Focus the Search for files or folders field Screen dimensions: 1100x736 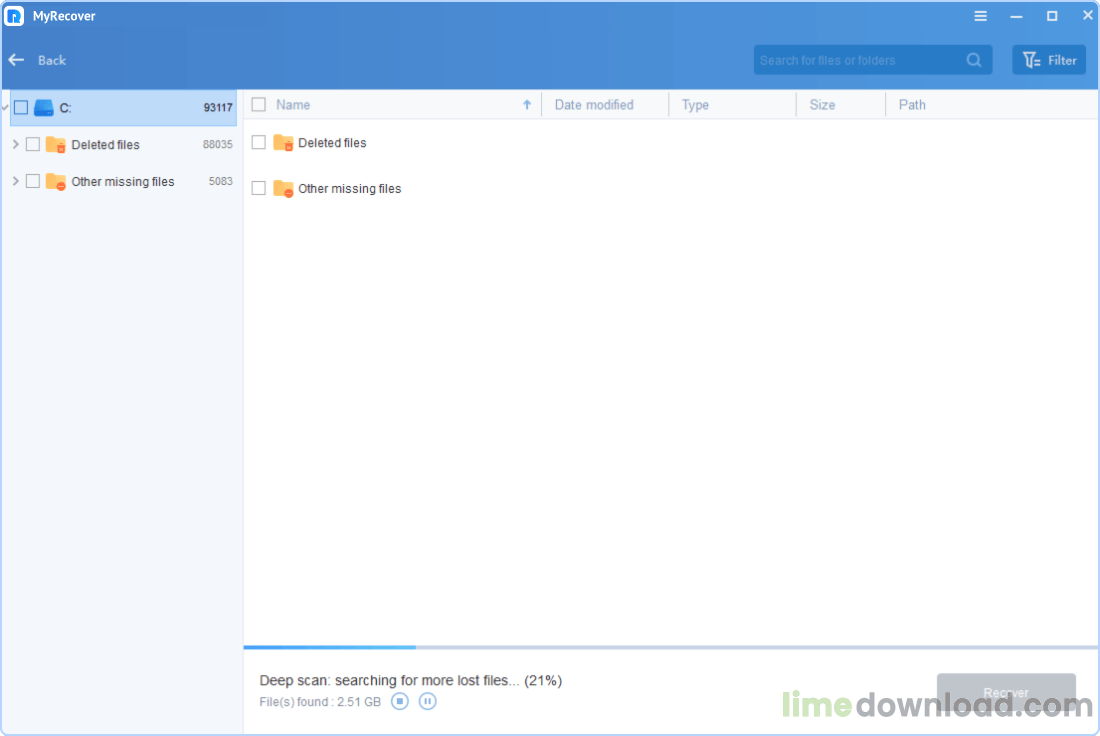pos(872,60)
